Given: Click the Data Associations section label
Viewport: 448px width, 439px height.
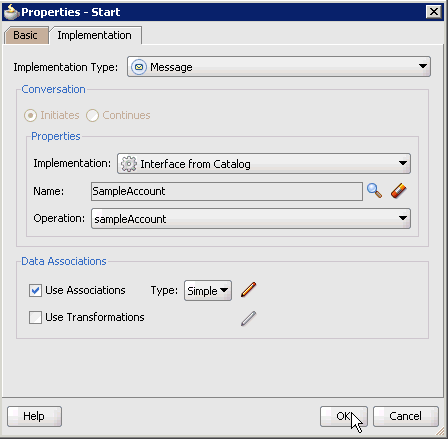Looking at the screenshot, I should (64, 261).
